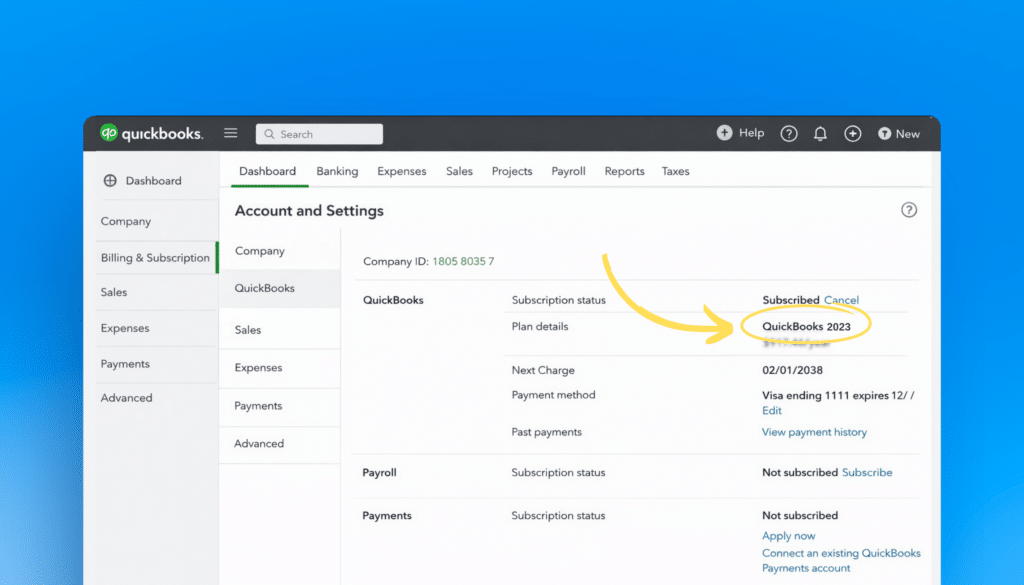Open the hamburger menu icon
This screenshot has width=1024, height=585.
tap(231, 133)
